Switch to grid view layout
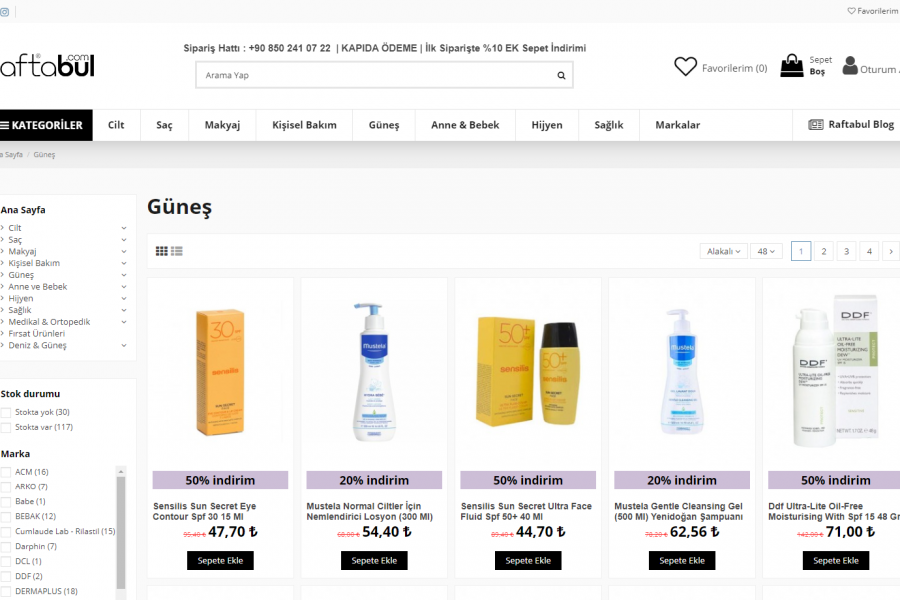Screen dimensions: 900x600 pyautogui.click(x=162, y=251)
